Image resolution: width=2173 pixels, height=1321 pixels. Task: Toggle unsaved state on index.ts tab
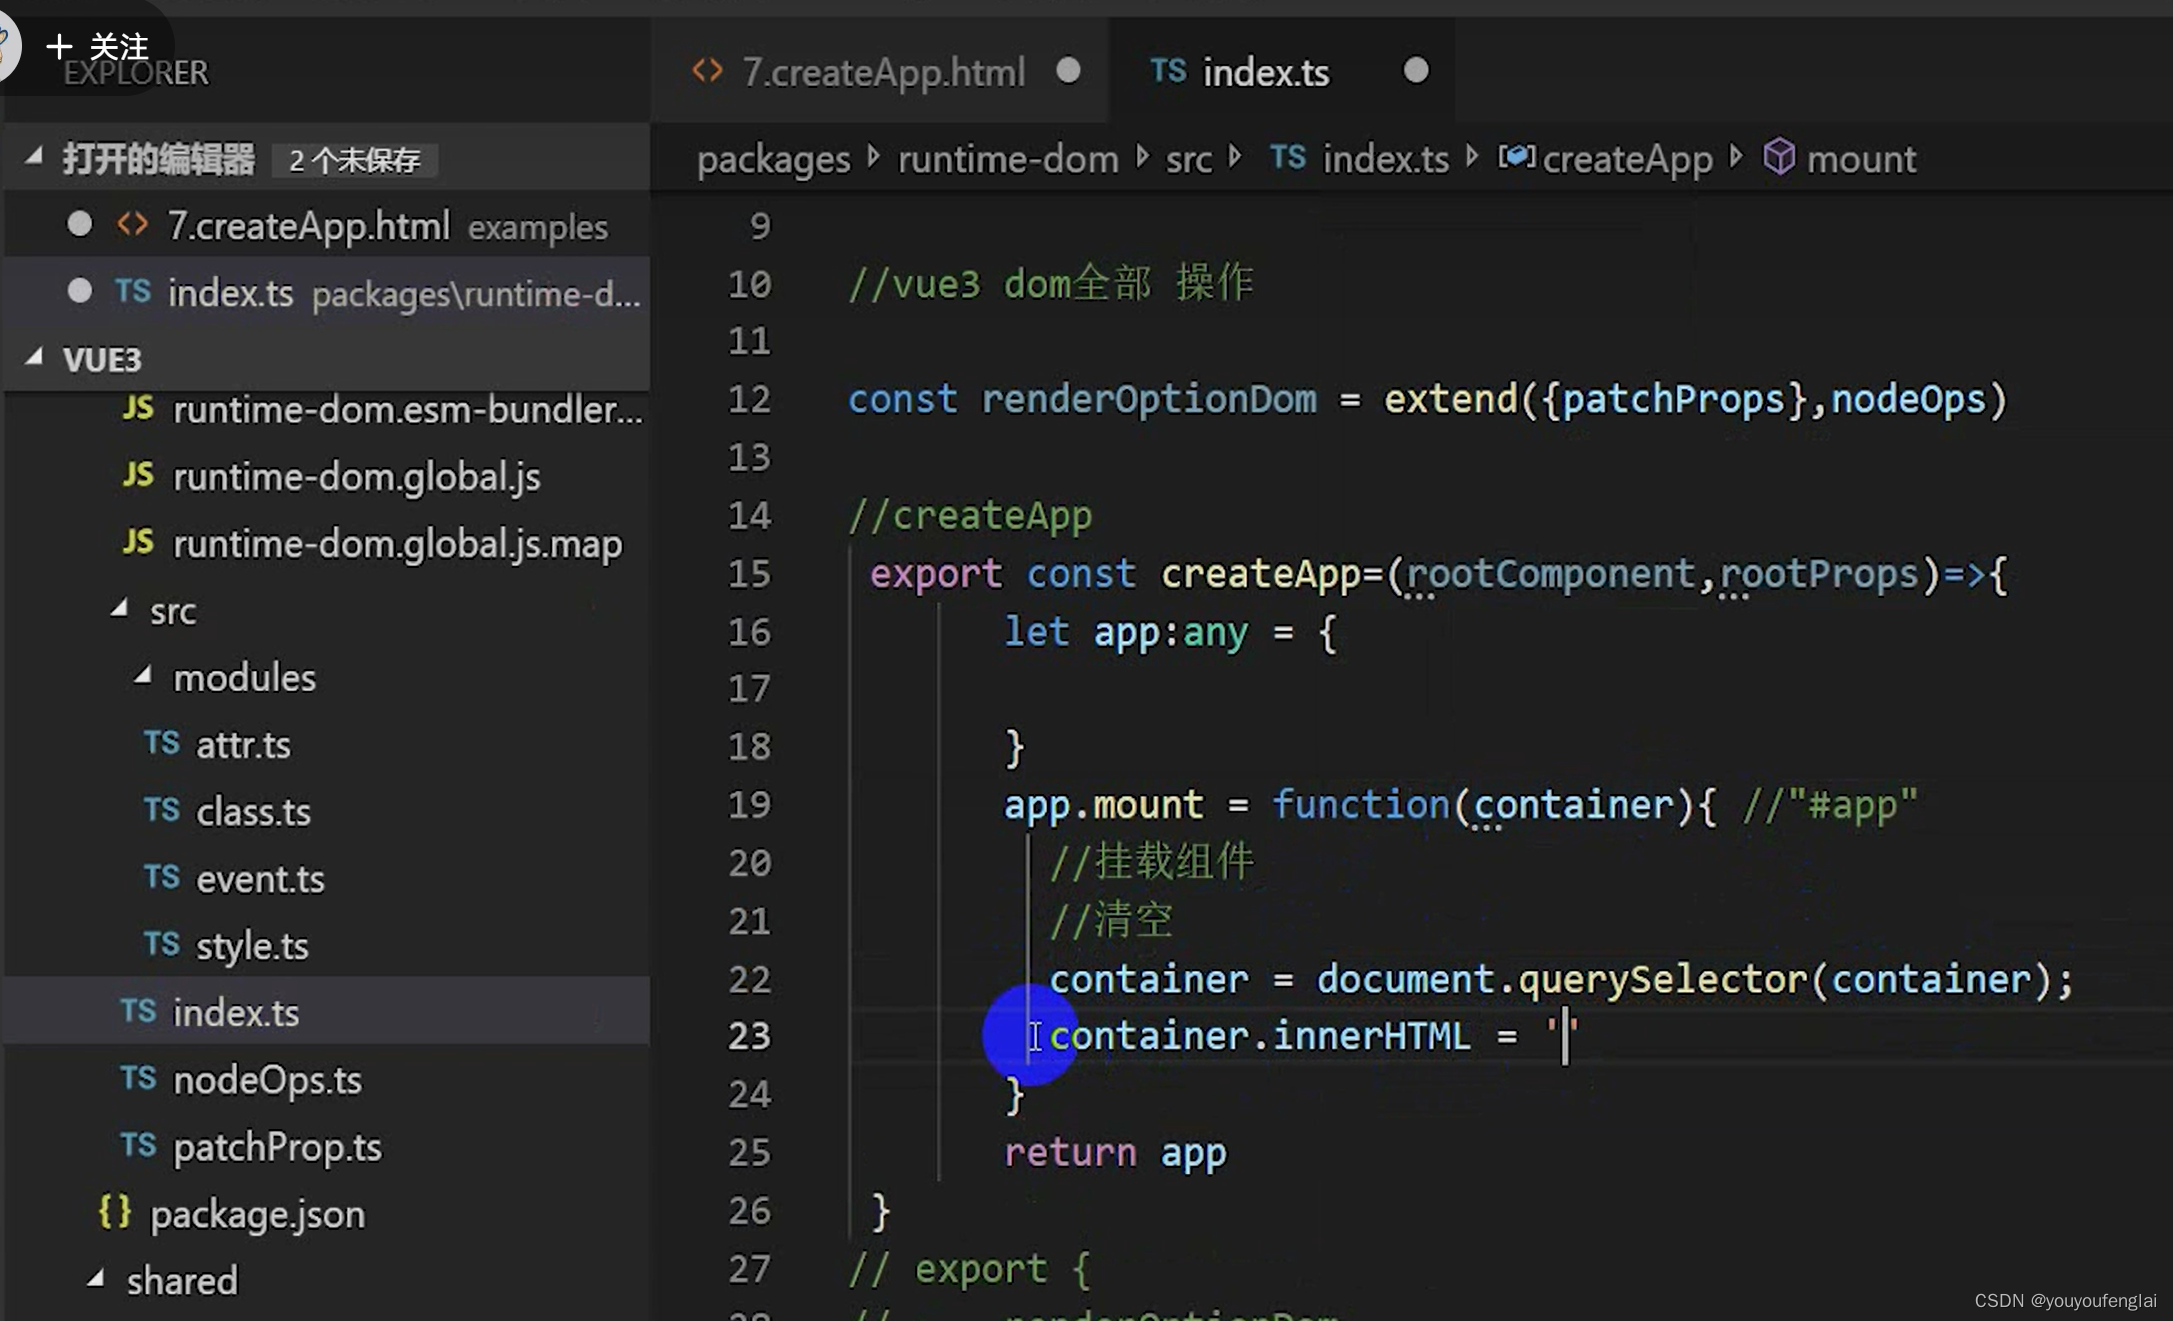[1411, 71]
